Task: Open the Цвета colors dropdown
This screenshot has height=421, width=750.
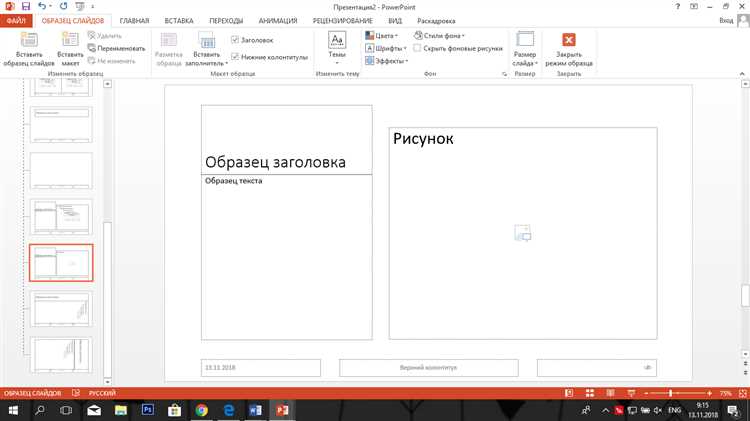Action: tap(383, 35)
